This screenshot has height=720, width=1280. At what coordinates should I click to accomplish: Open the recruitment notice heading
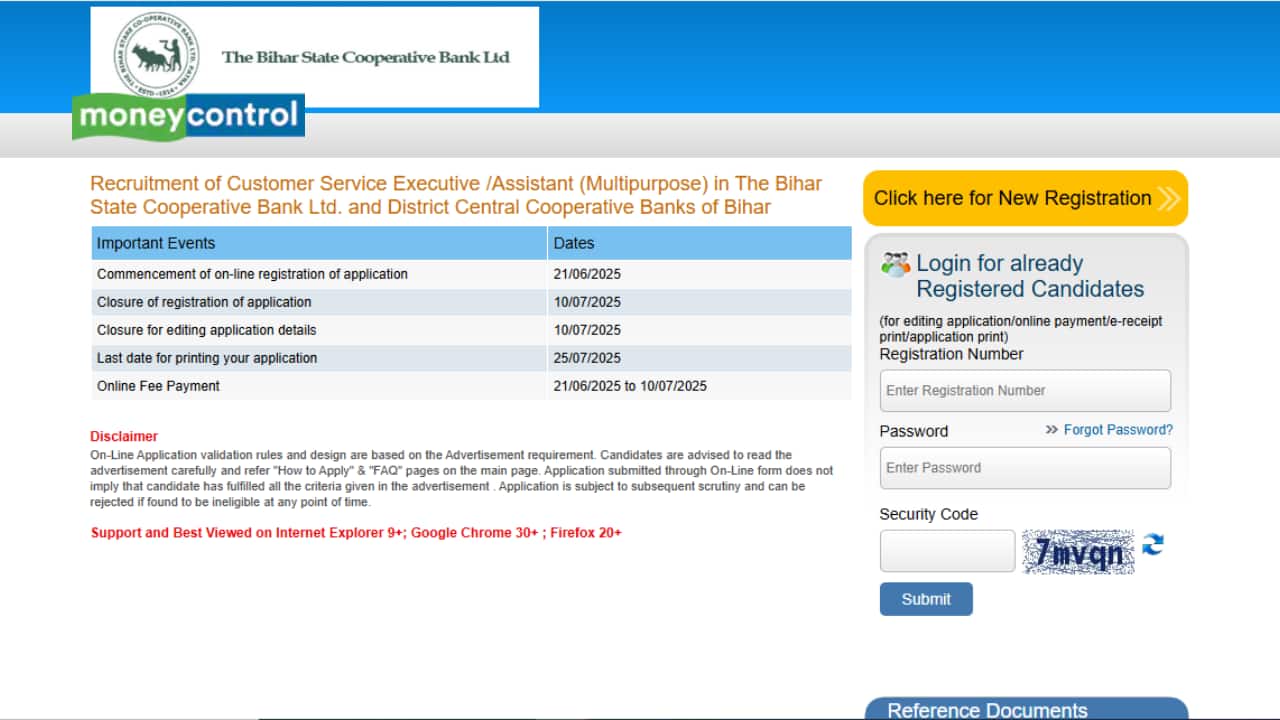(x=456, y=195)
